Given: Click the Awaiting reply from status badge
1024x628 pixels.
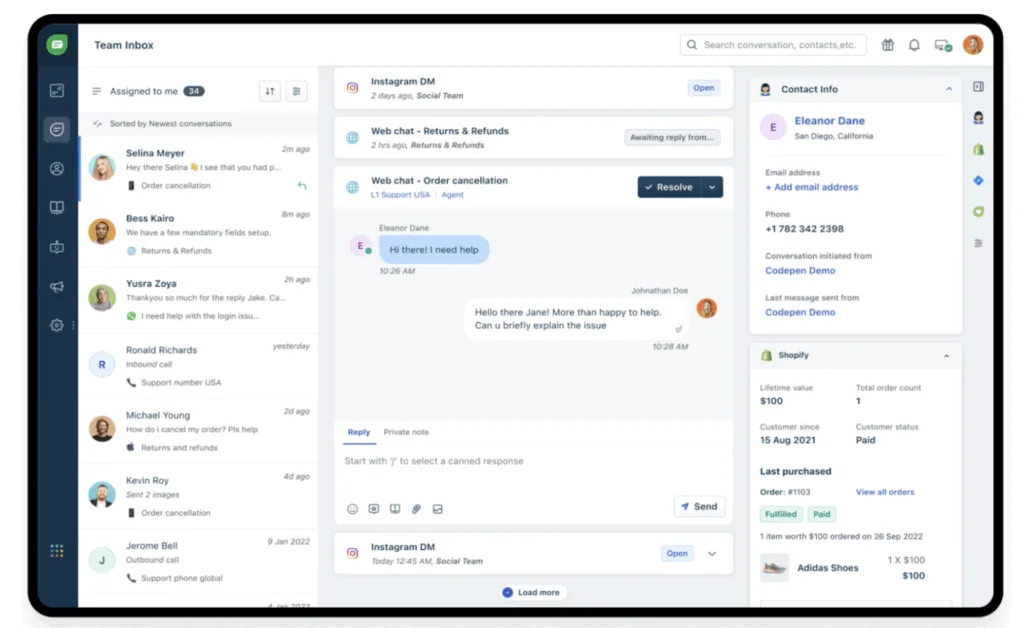Looking at the screenshot, I should pyautogui.click(x=672, y=138).
